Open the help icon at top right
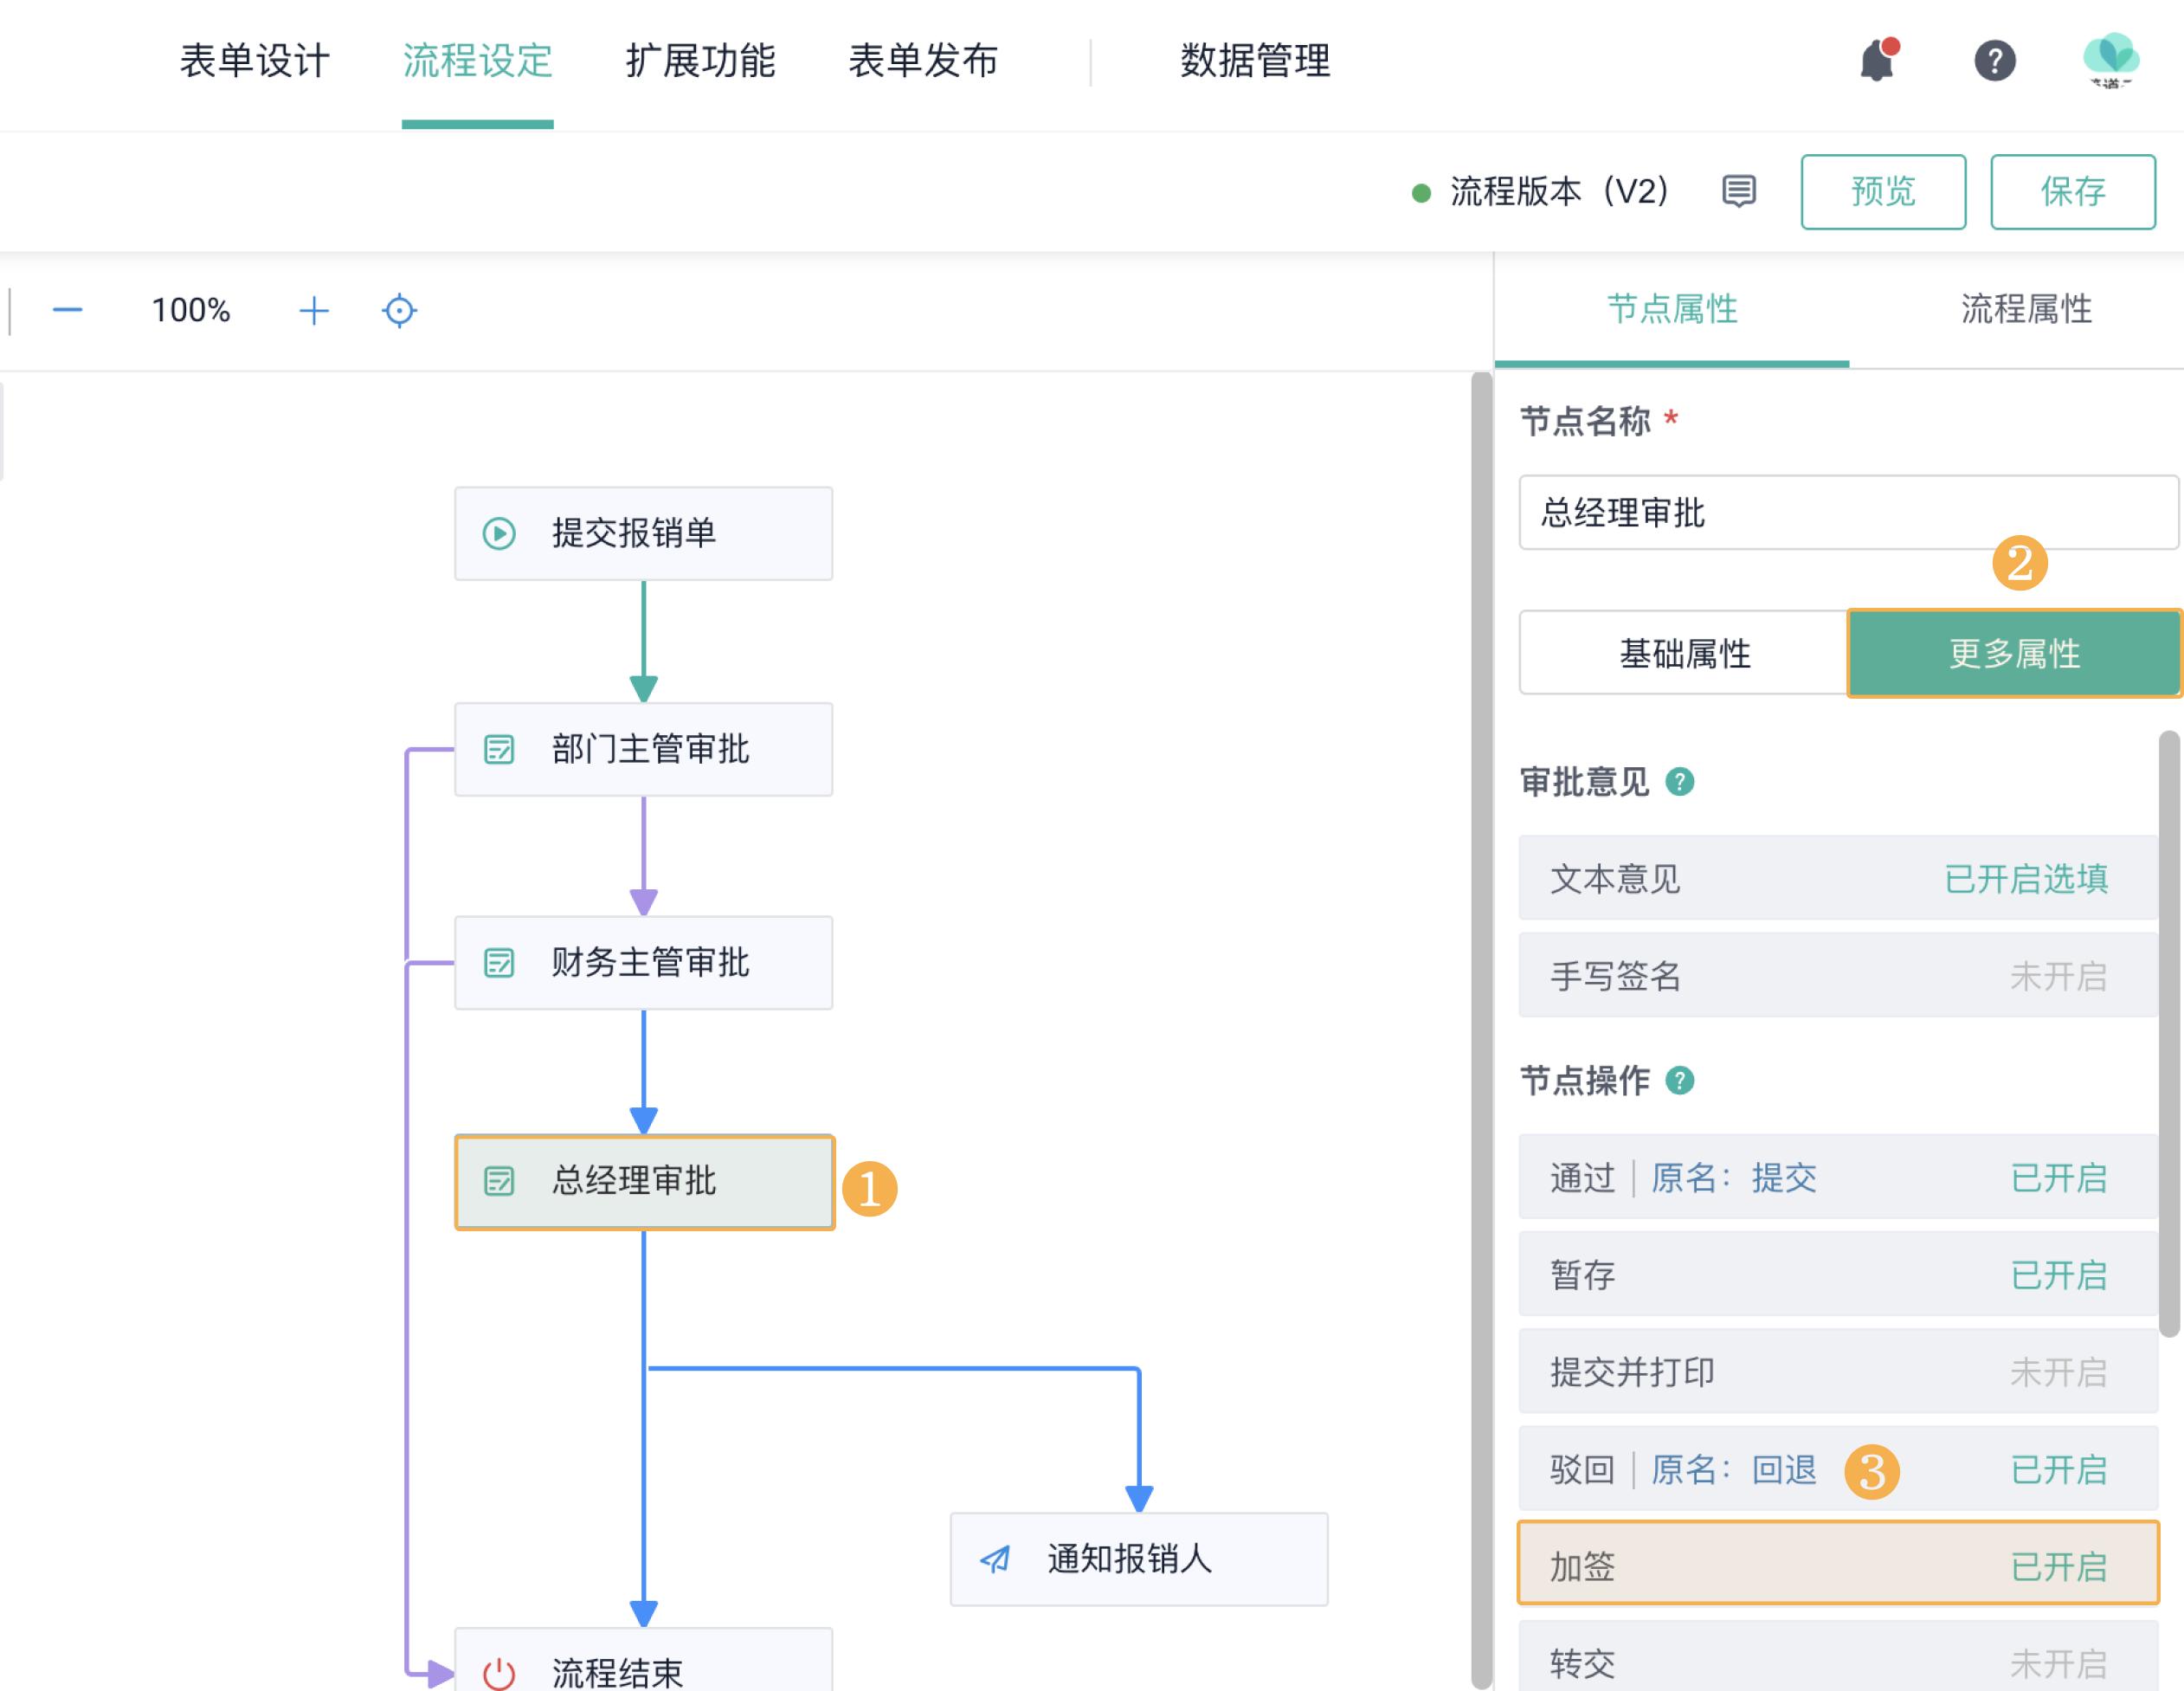The image size is (2184, 1691). coord(1996,62)
